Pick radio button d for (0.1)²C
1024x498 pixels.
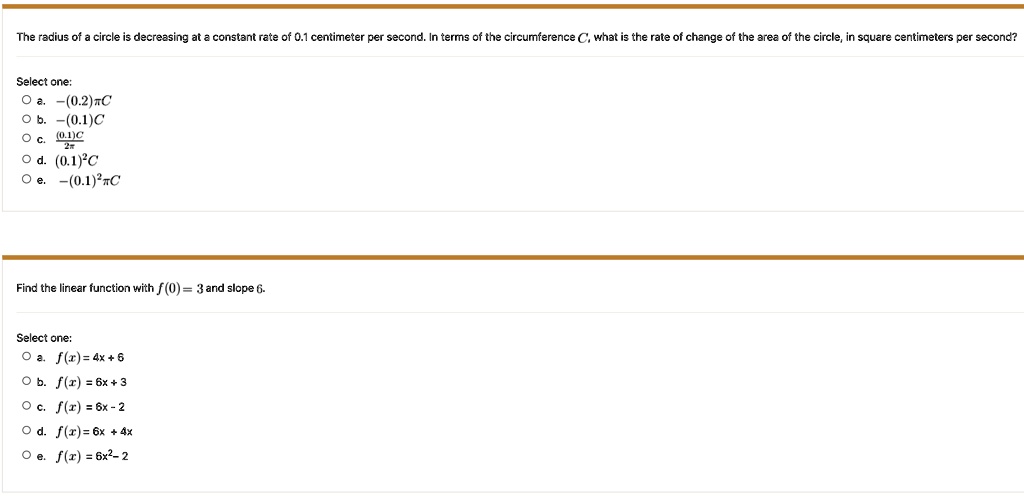coord(26,159)
